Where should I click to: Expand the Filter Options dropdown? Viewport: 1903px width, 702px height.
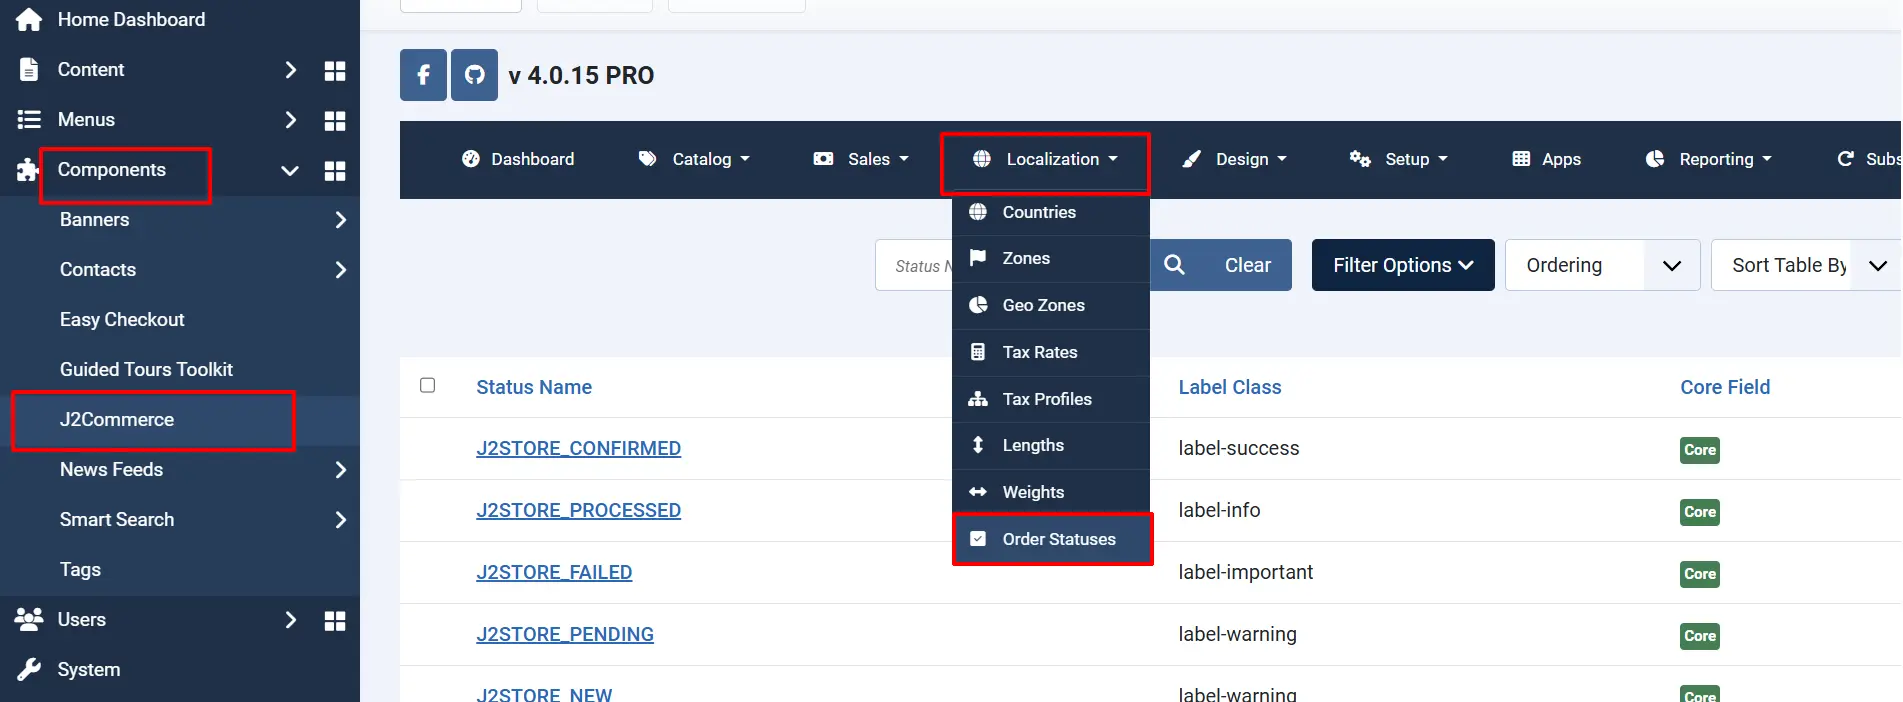pos(1403,265)
